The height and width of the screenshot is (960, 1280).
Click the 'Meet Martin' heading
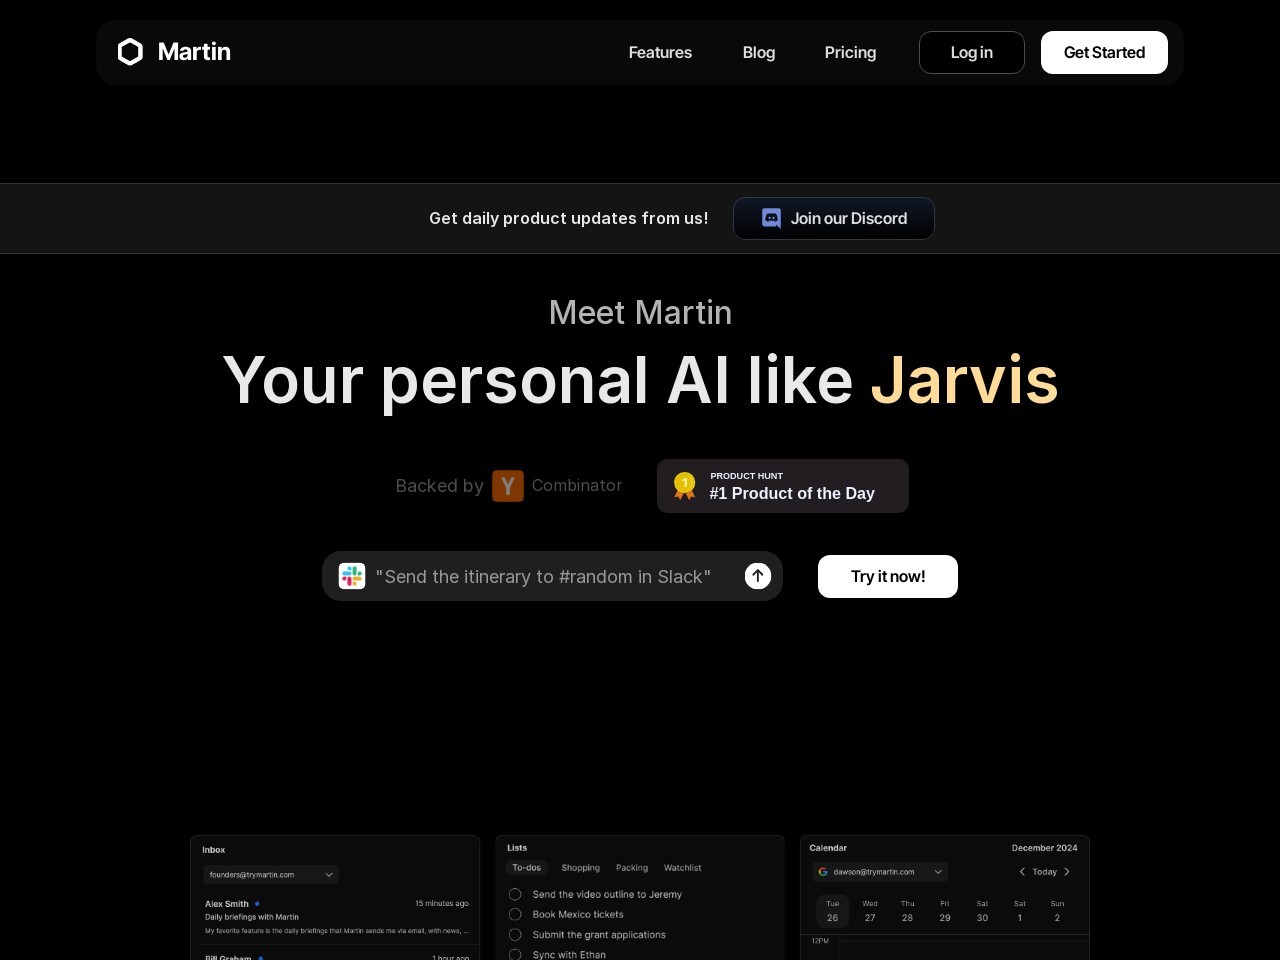pyautogui.click(x=640, y=312)
